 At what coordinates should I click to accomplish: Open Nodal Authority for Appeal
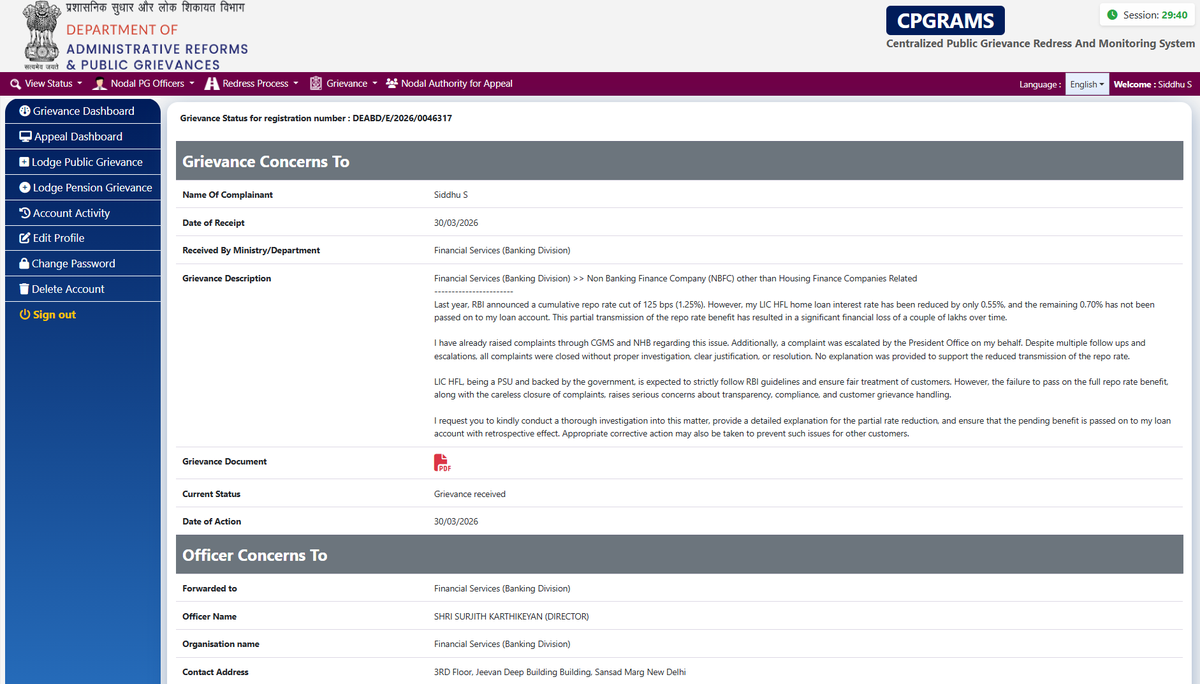click(449, 84)
